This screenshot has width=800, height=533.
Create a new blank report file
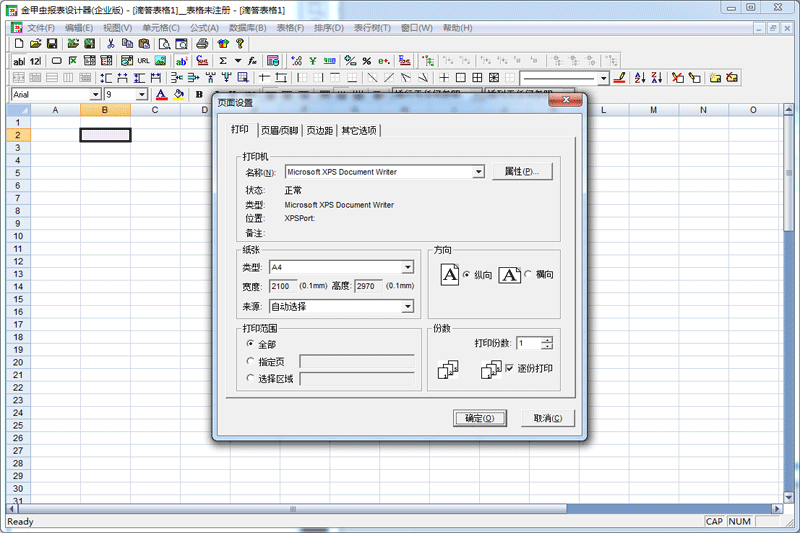[x=19, y=44]
